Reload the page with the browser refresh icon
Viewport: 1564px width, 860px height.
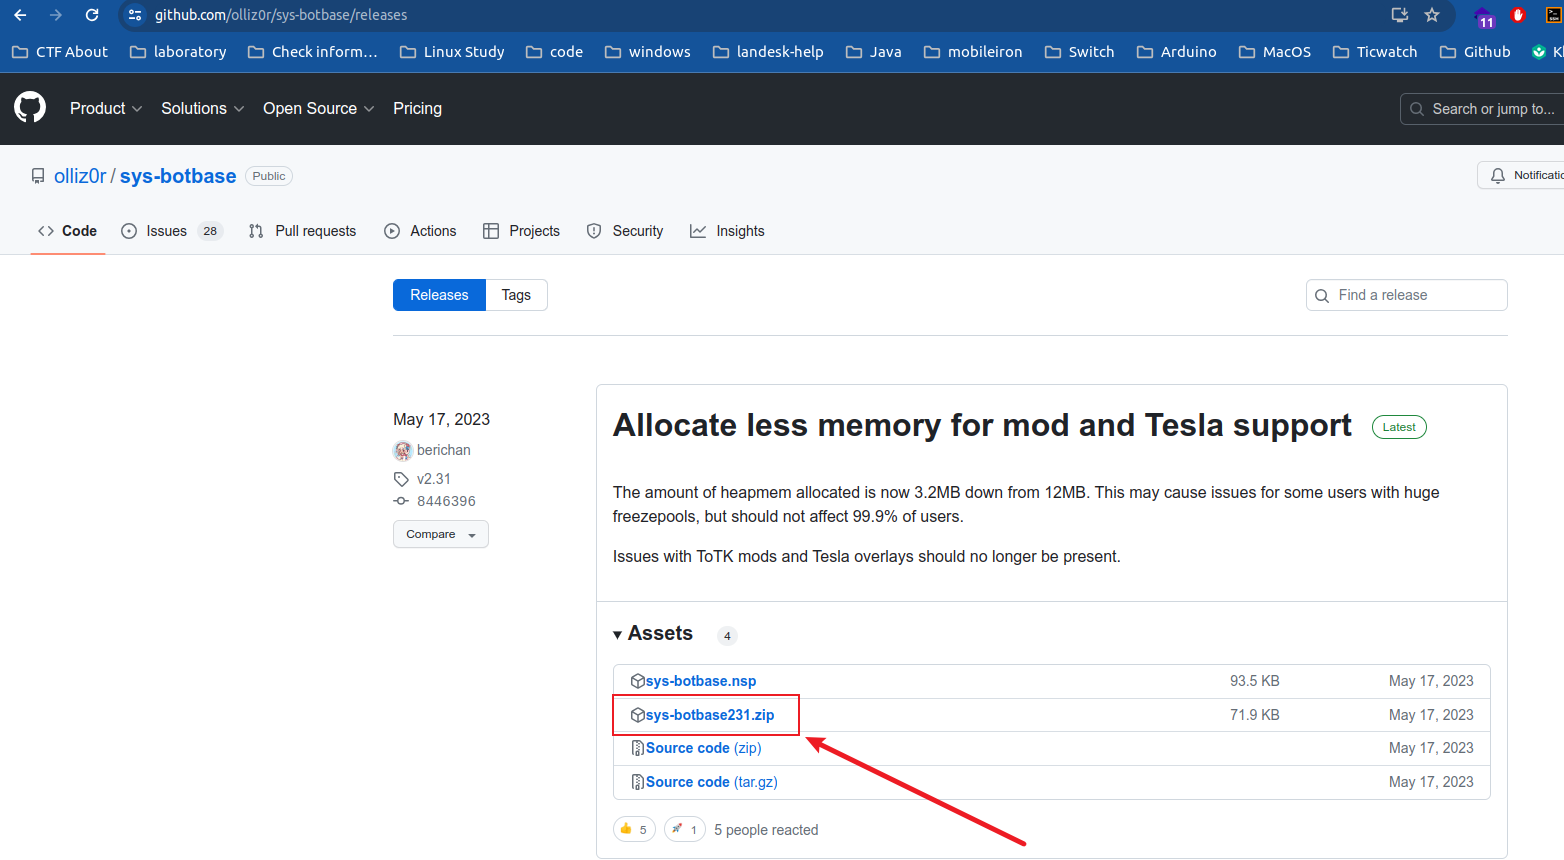tap(92, 15)
